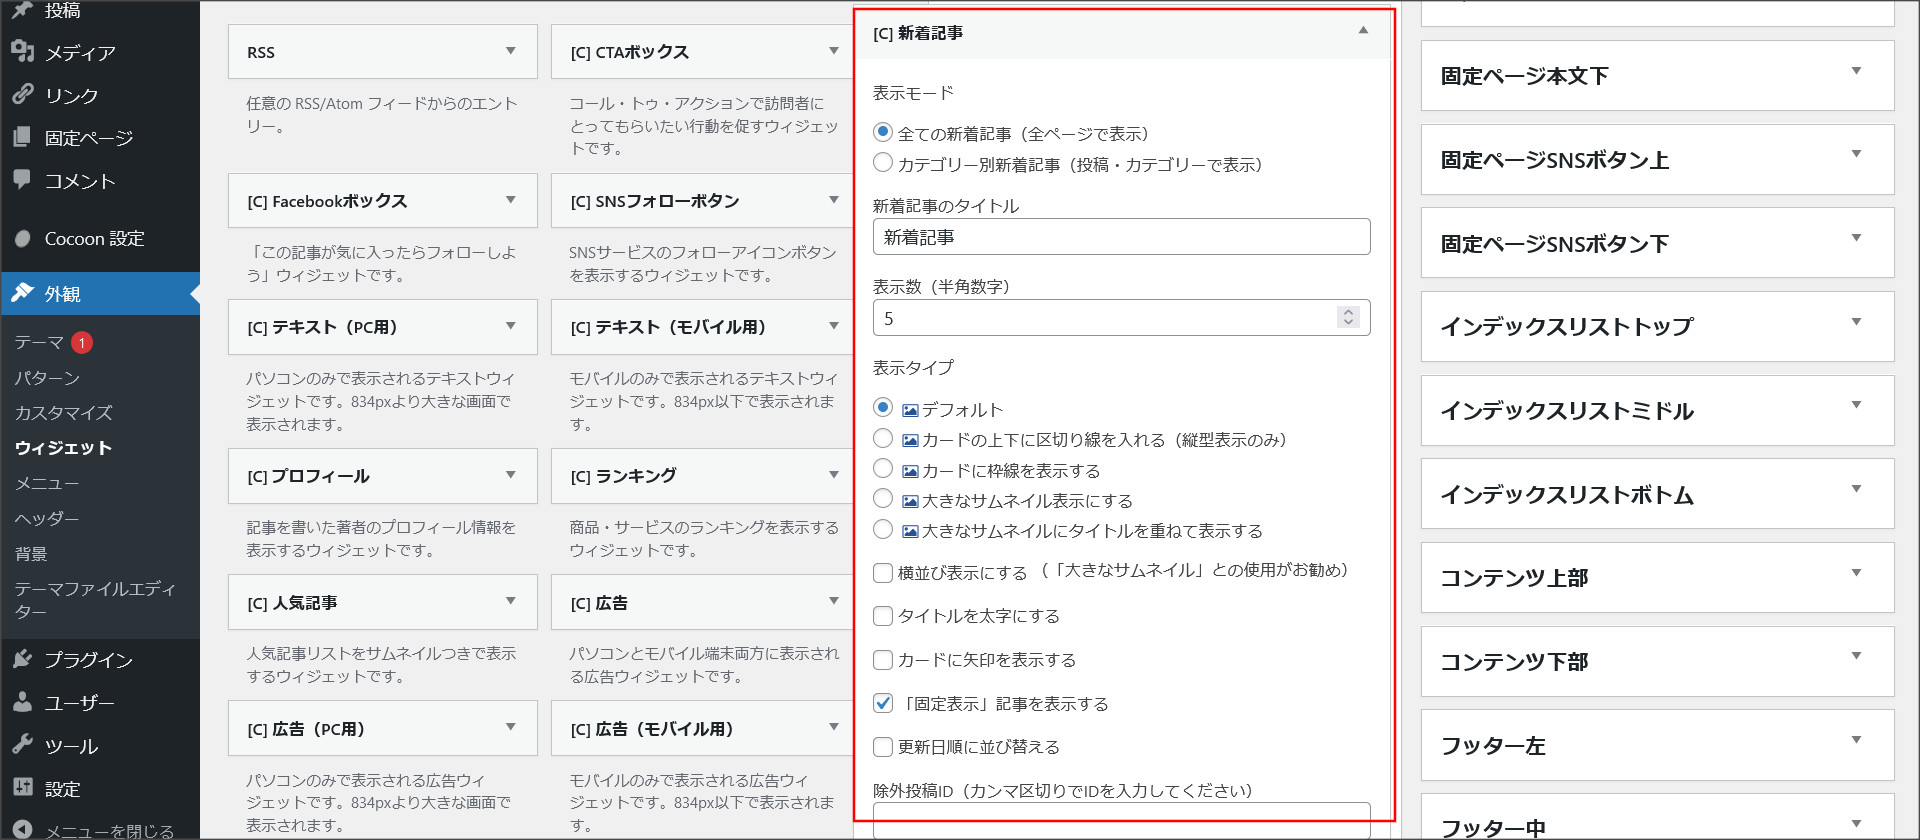Click 新着記事のタイトル text field

(1121, 237)
